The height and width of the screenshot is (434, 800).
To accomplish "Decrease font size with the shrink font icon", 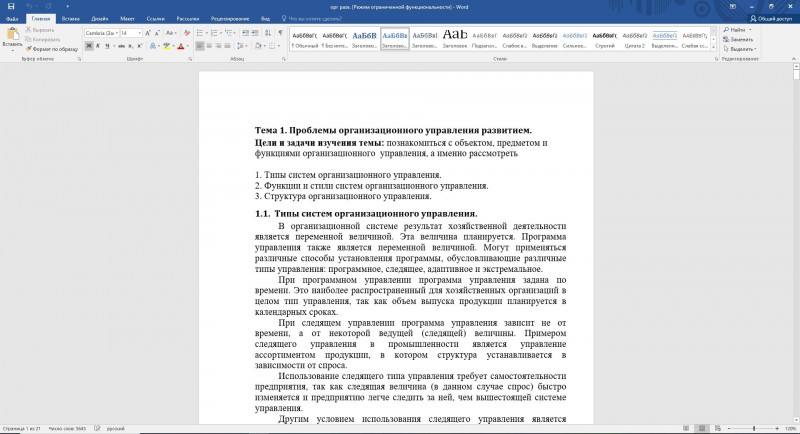I will pos(157,33).
